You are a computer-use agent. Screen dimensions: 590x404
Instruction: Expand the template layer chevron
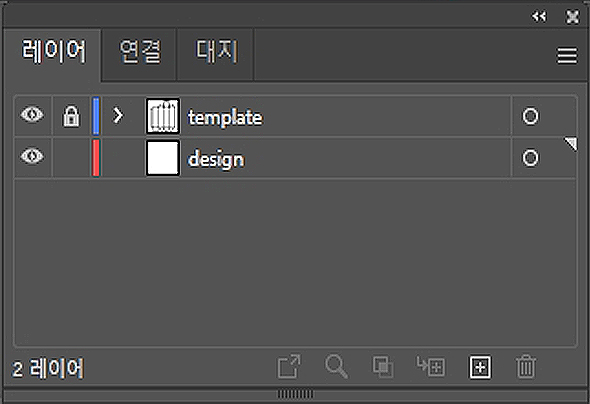(118, 115)
